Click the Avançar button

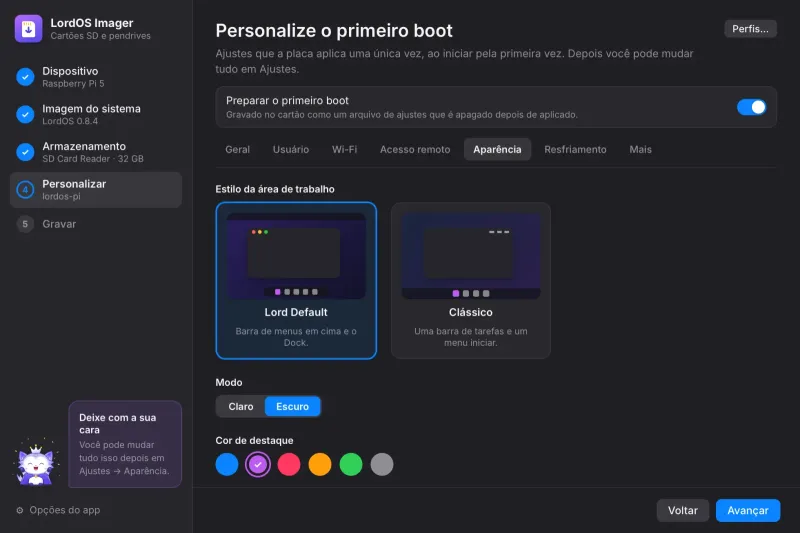coord(747,511)
